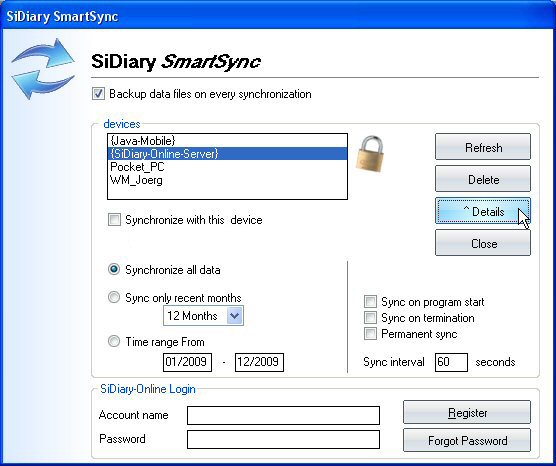The height and width of the screenshot is (466, 556).
Task: Select Time range From radio button
Action: click(114, 341)
